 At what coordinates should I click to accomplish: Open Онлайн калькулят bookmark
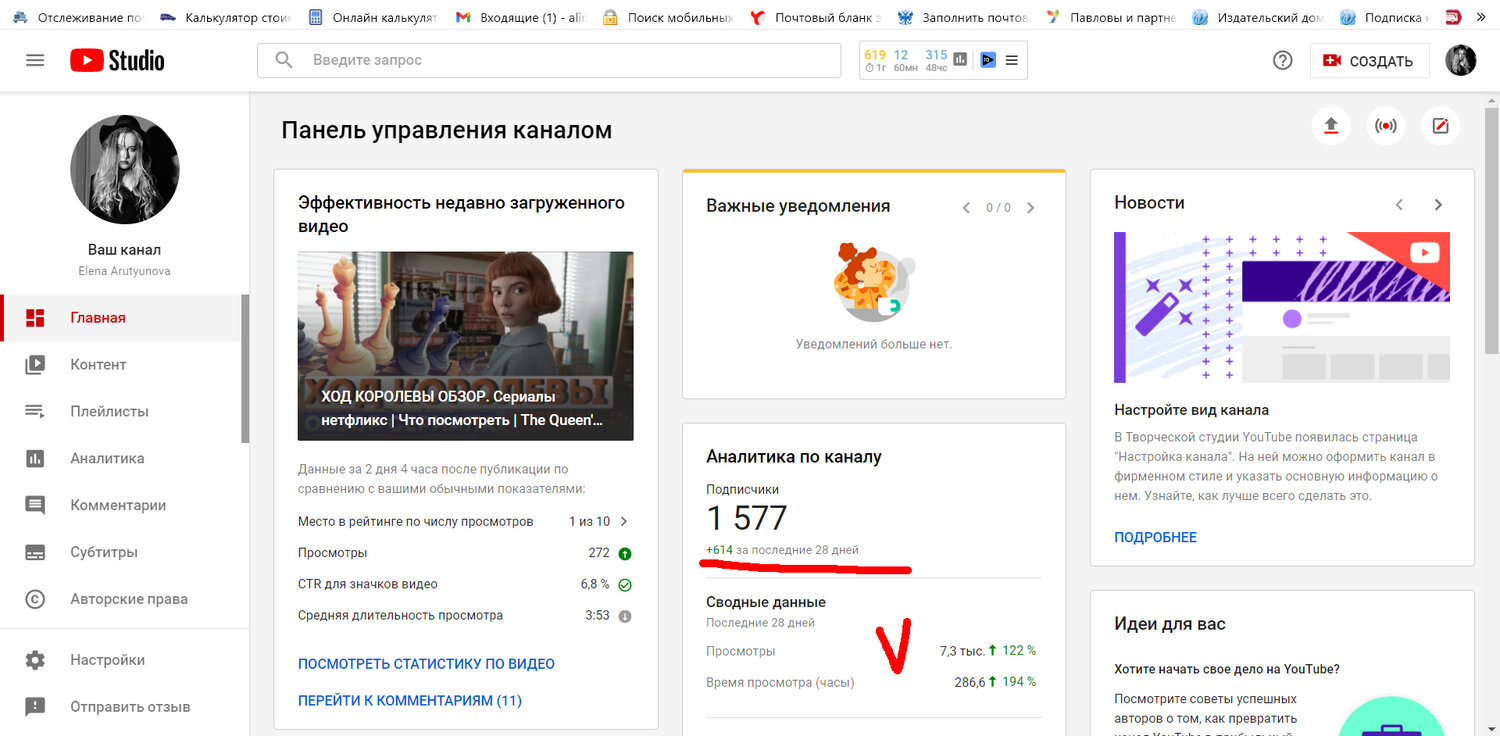(x=374, y=17)
